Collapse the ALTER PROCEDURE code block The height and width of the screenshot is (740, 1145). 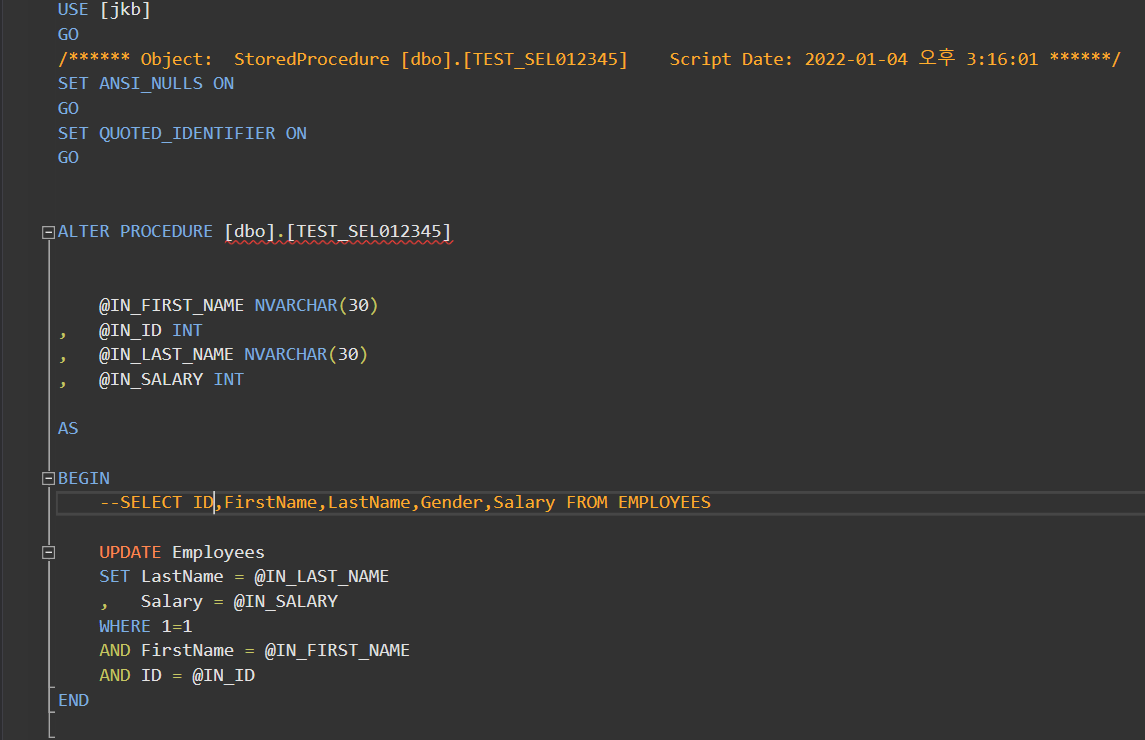click(48, 232)
